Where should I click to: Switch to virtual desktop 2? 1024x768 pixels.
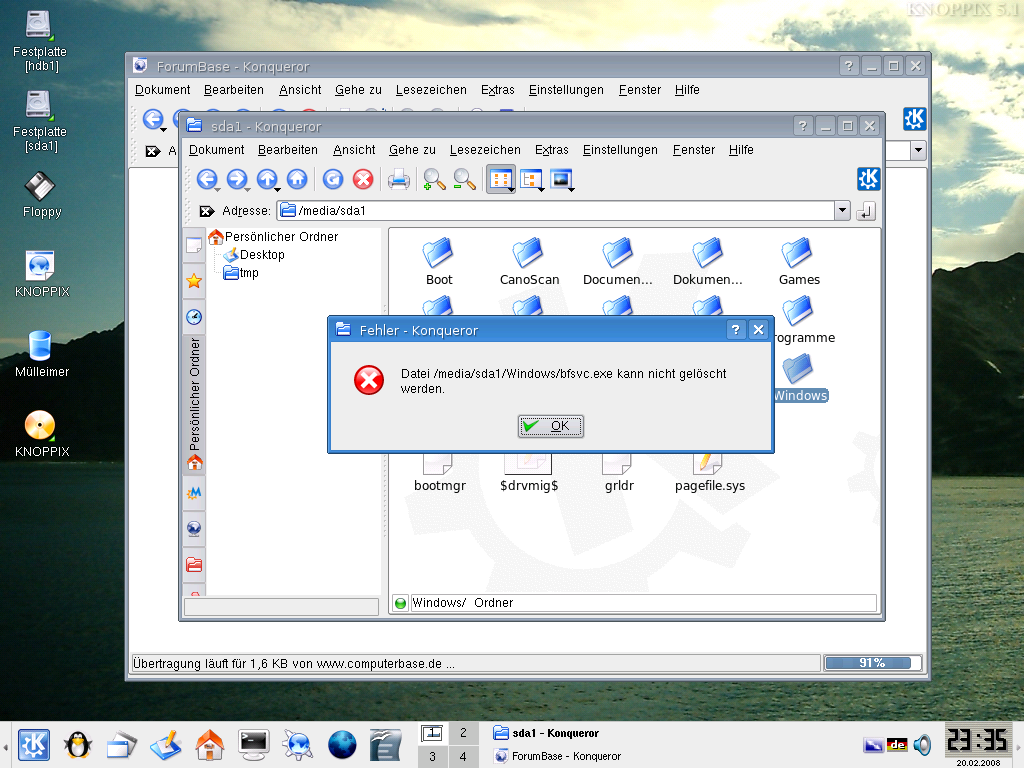463,733
